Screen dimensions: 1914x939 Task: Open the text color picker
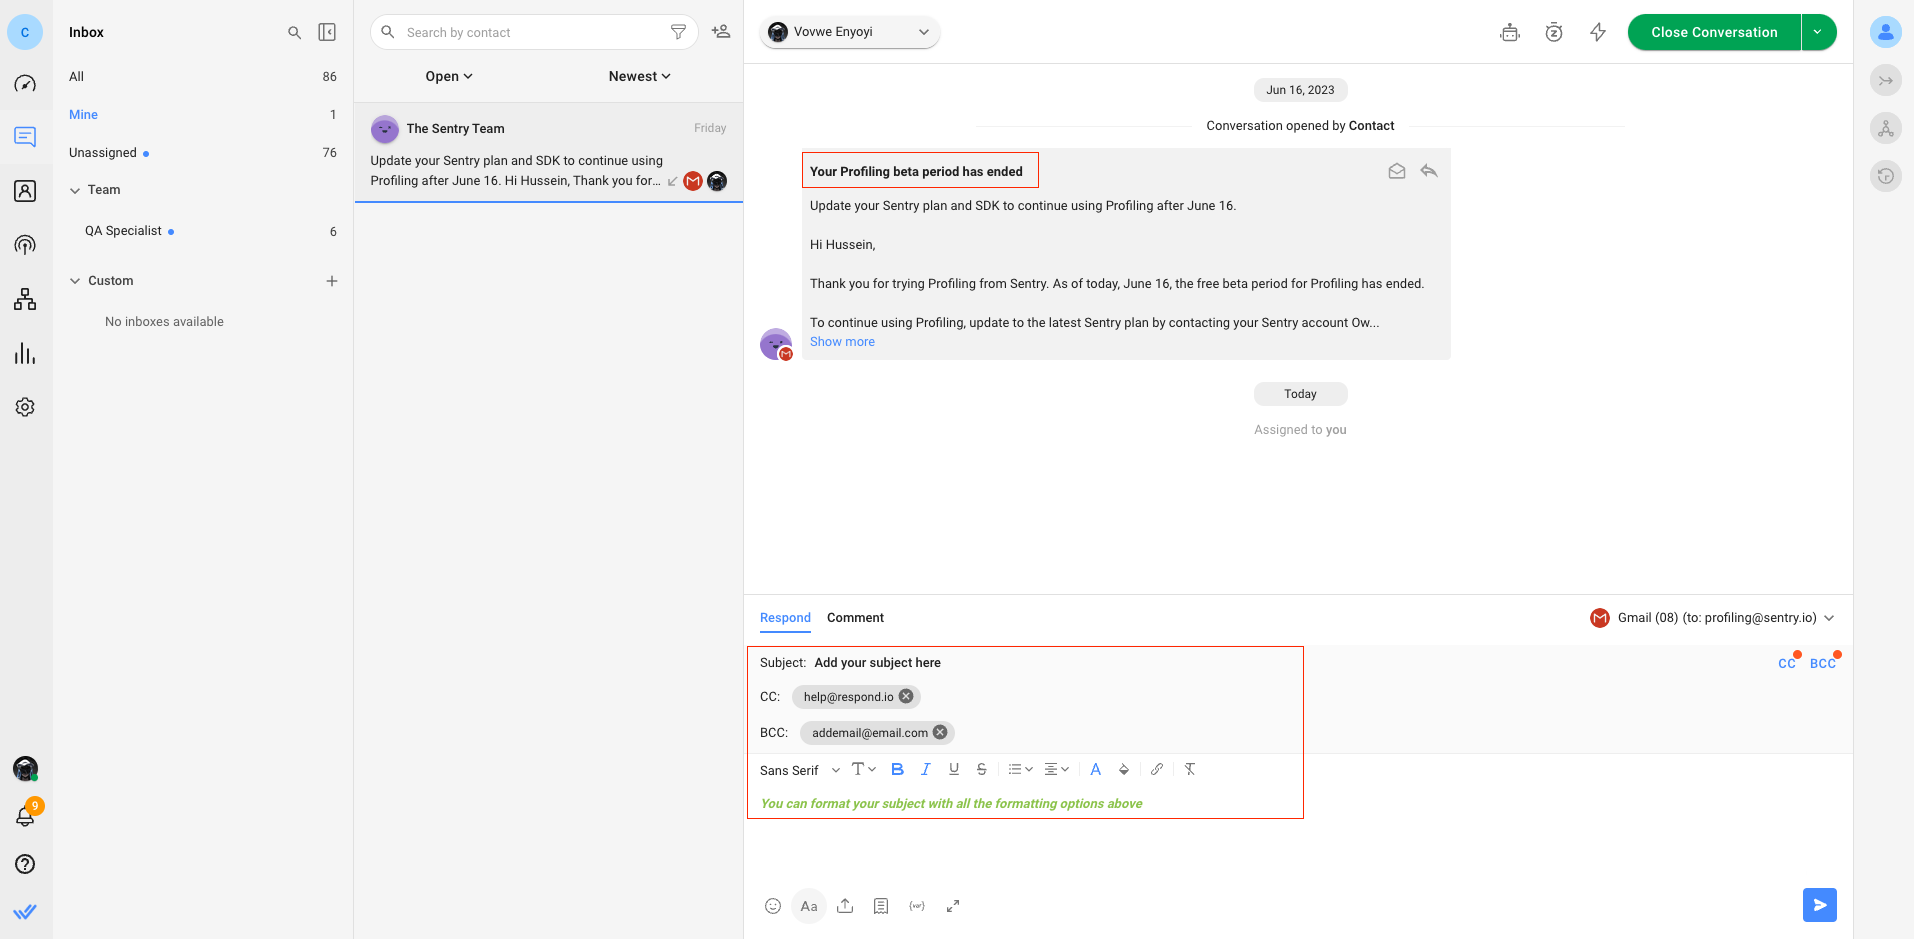coord(1095,769)
